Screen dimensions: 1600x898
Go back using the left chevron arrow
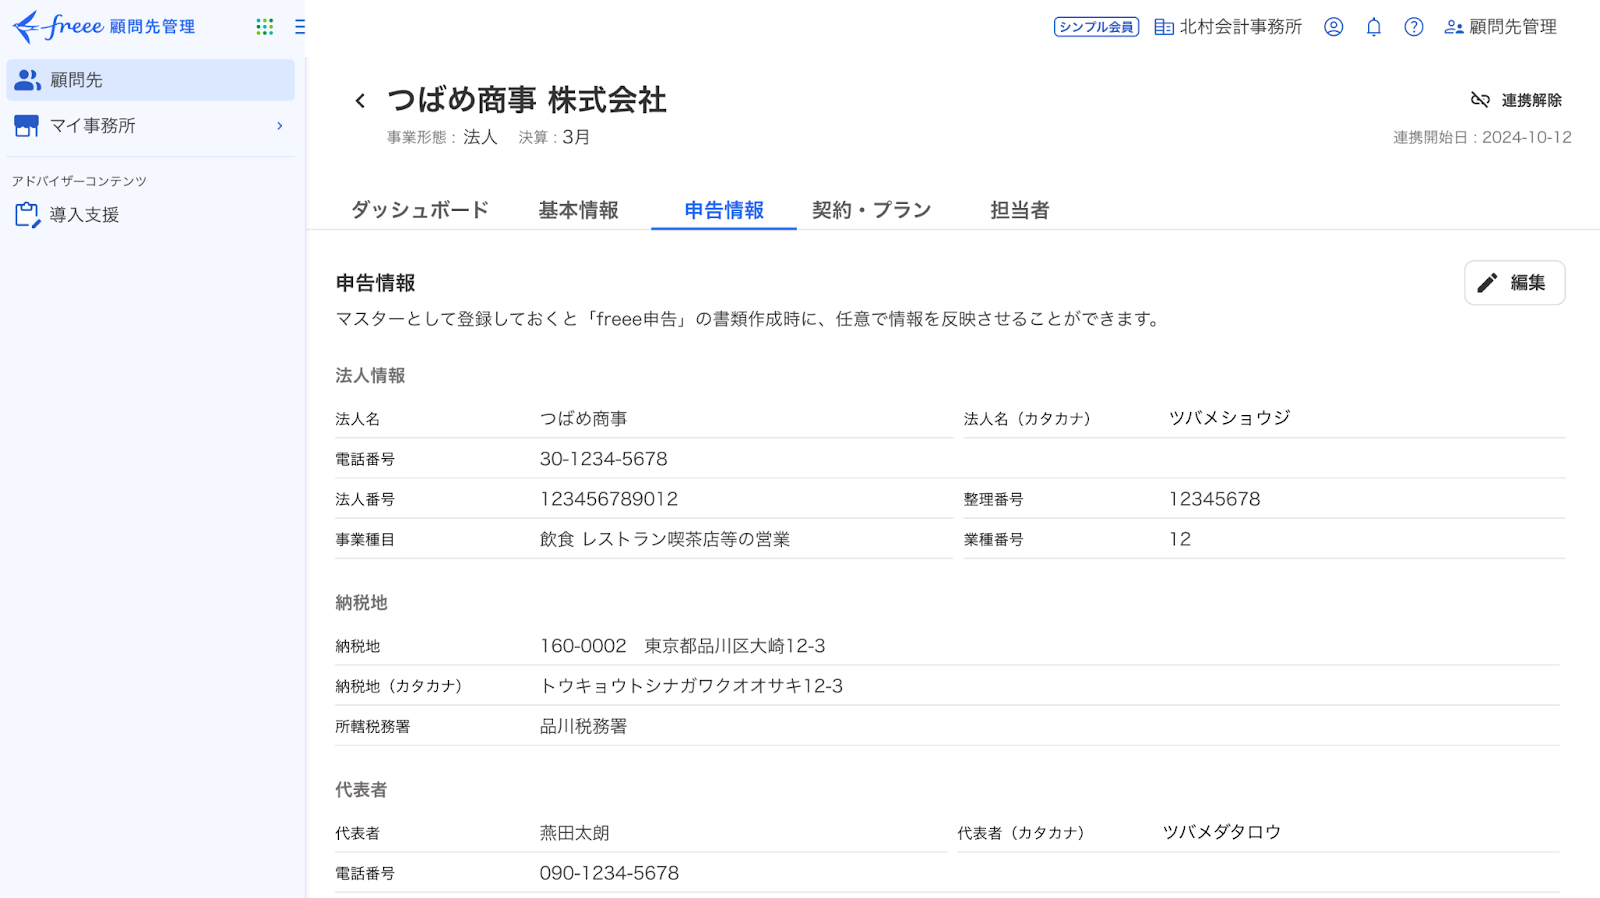coord(360,100)
